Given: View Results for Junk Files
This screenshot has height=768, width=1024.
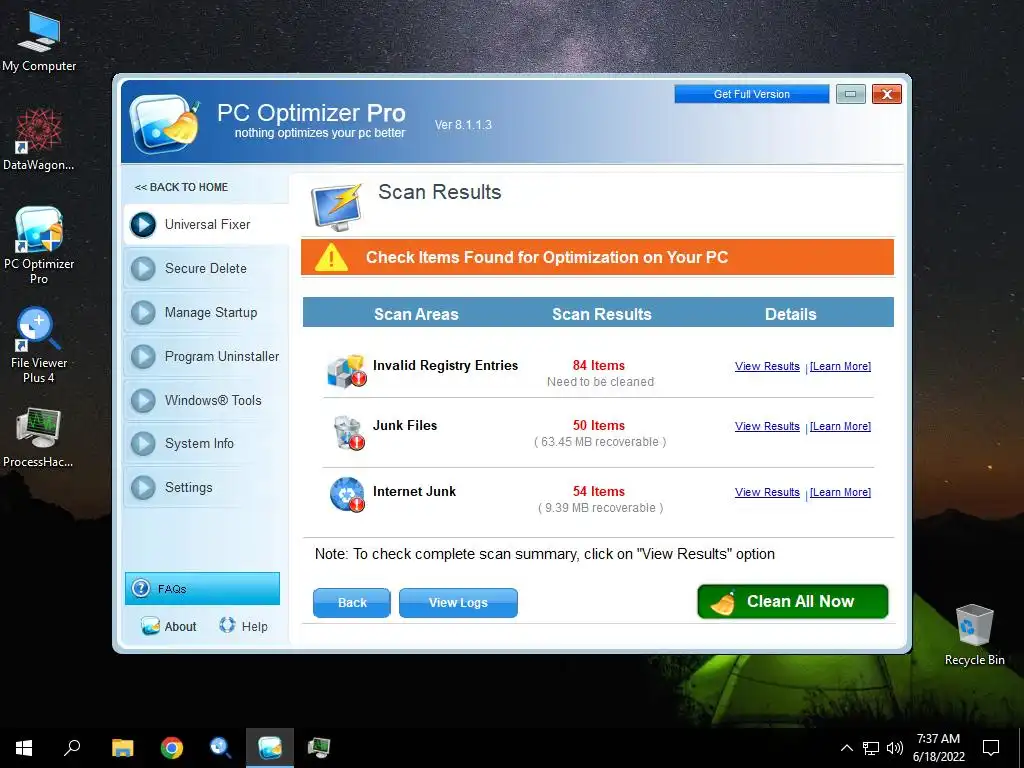Looking at the screenshot, I should pyautogui.click(x=767, y=426).
